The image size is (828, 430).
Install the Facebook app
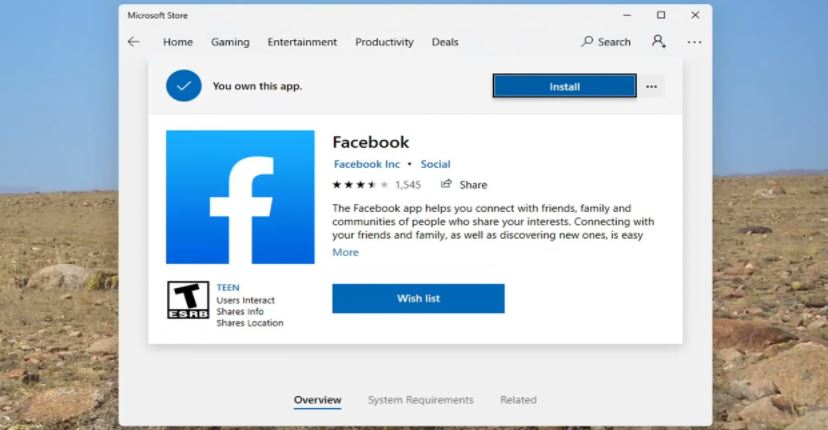[564, 86]
